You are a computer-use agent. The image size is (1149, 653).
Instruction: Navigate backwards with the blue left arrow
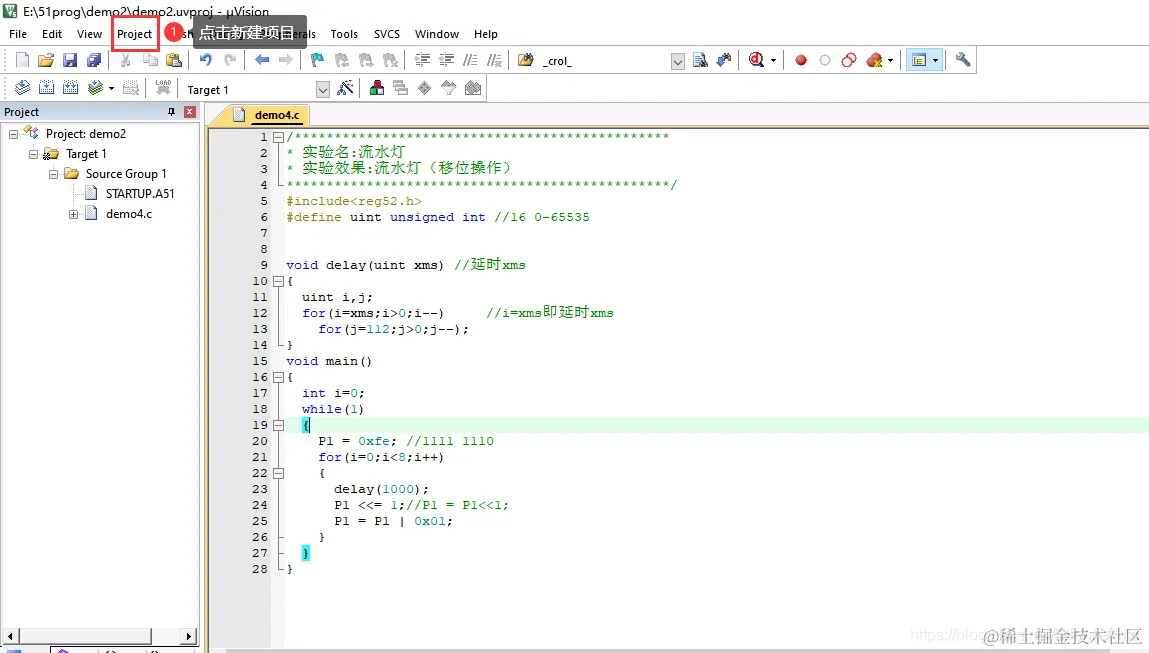point(262,60)
